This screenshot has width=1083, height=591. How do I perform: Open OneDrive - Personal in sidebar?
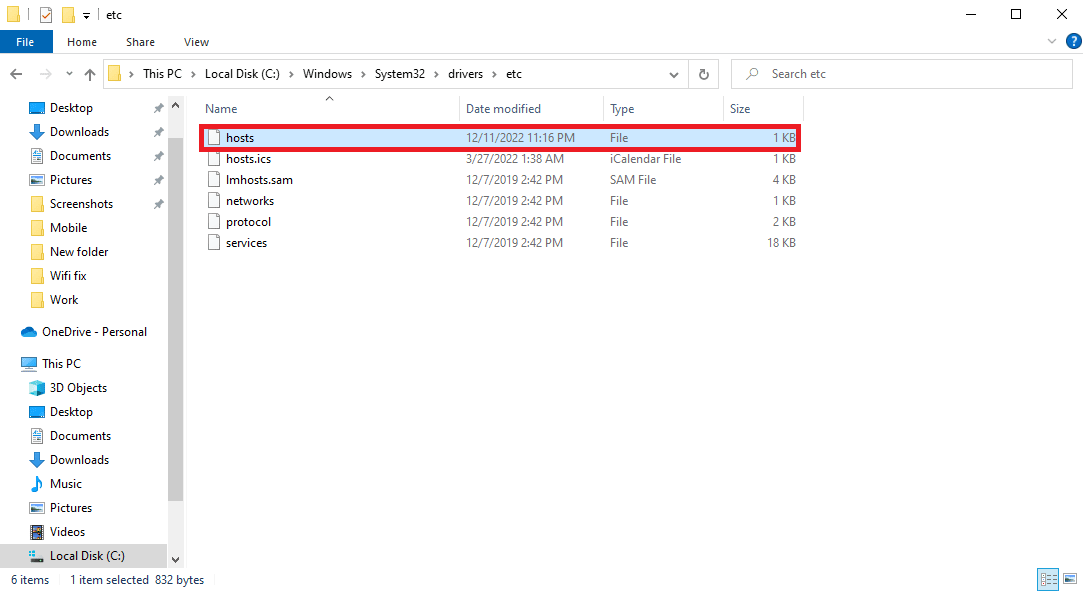(x=94, y=332)
